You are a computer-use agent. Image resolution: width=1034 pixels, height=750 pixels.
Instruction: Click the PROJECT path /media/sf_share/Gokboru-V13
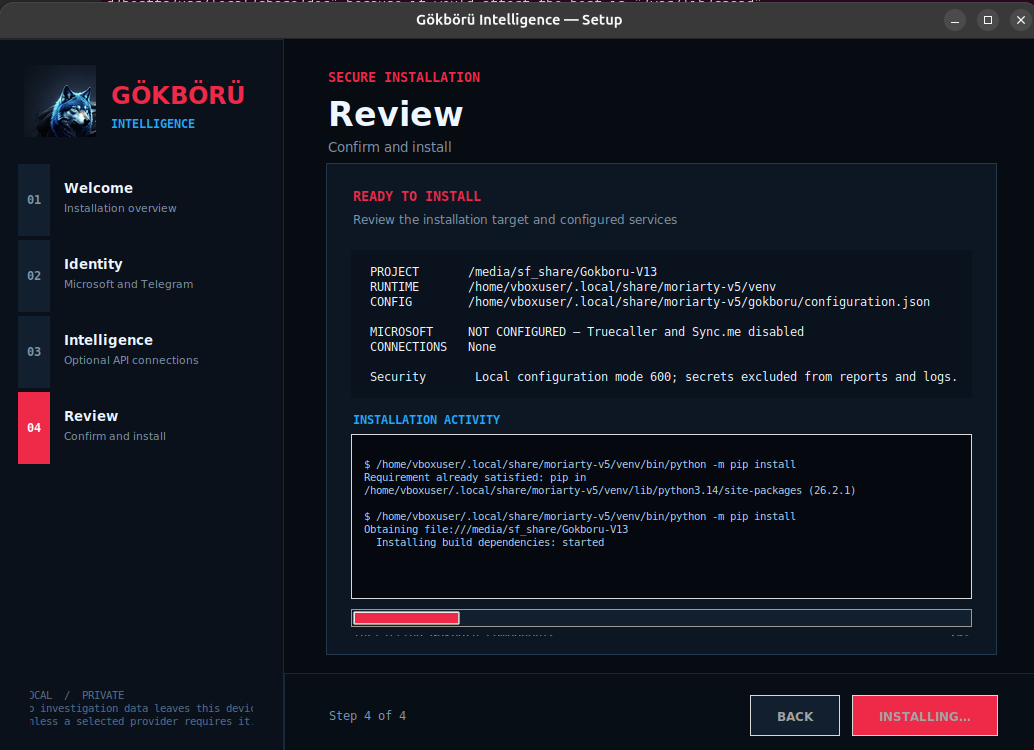click(563, 272)
